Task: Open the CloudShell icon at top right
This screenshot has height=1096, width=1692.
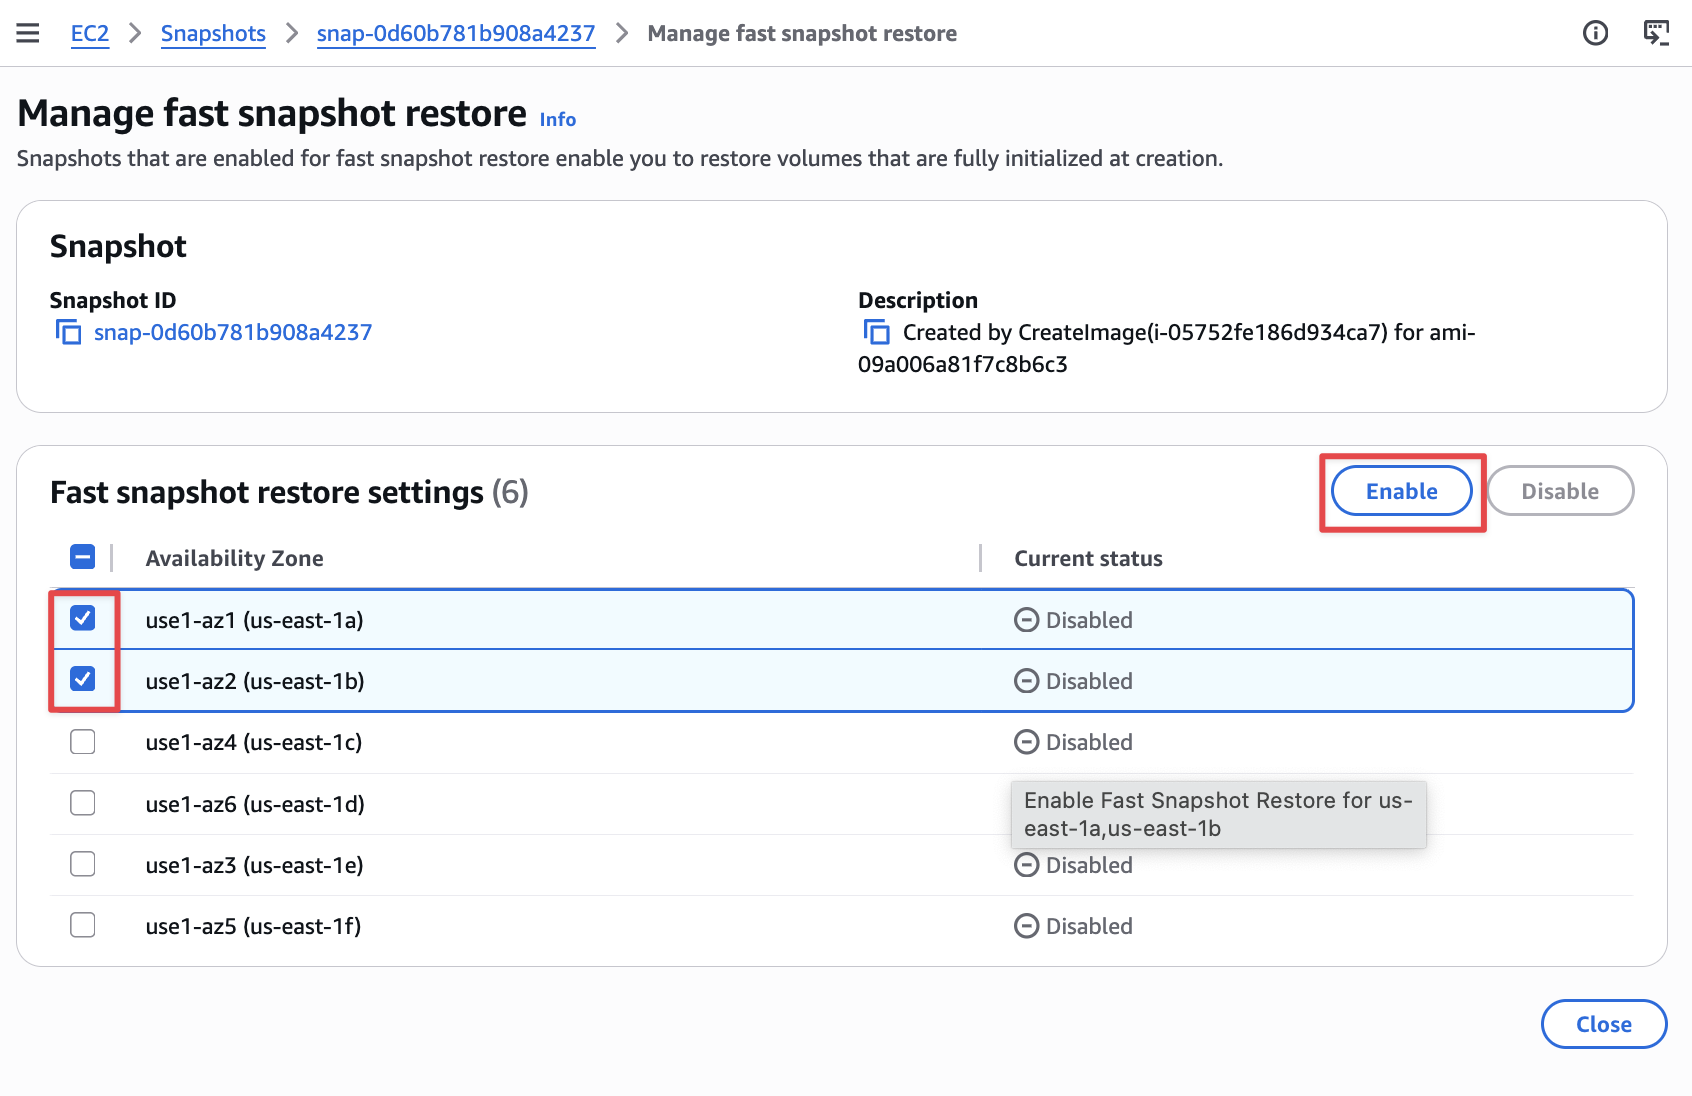Action: pyautogui.click(x=1656, y=33)
